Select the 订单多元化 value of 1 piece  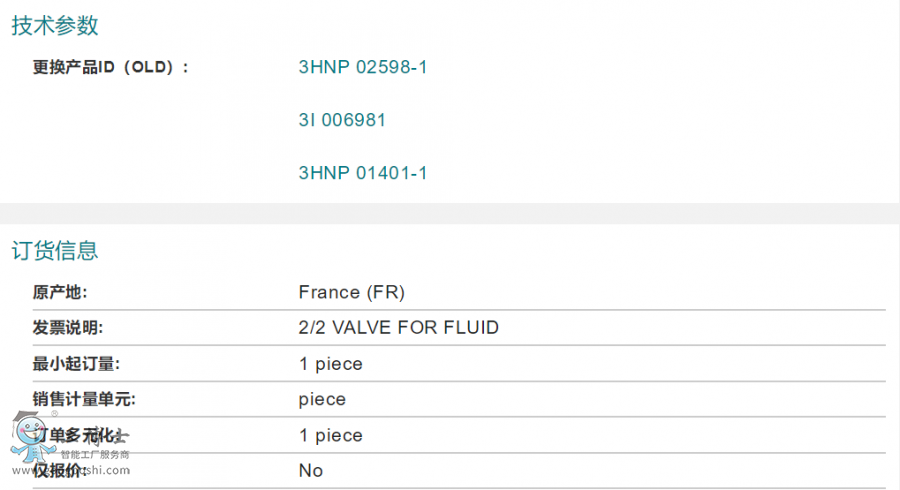pyautogui.click(x=330, y=436)
